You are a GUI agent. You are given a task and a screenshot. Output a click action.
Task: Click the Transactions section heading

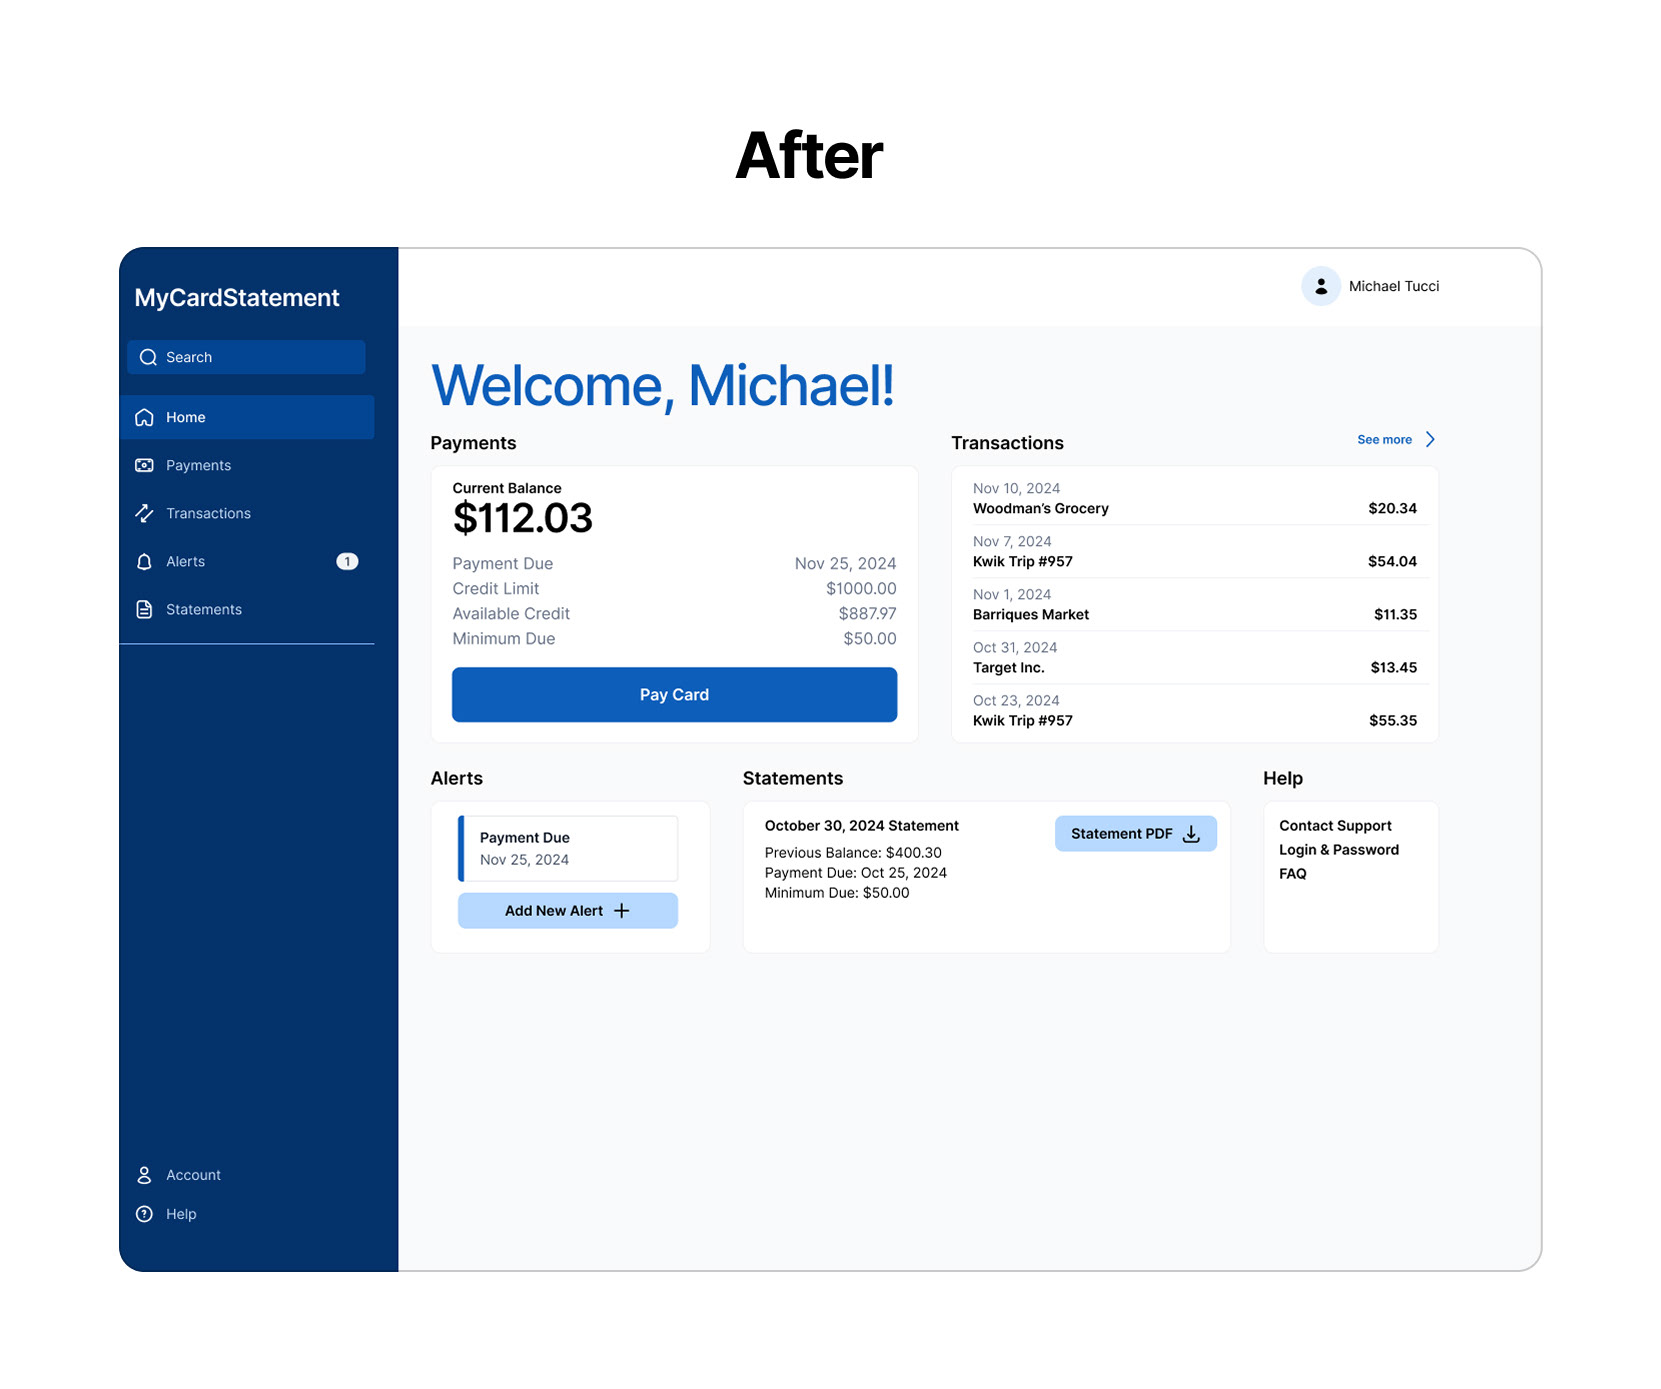pyautogui.click(x=1007, y=443)
